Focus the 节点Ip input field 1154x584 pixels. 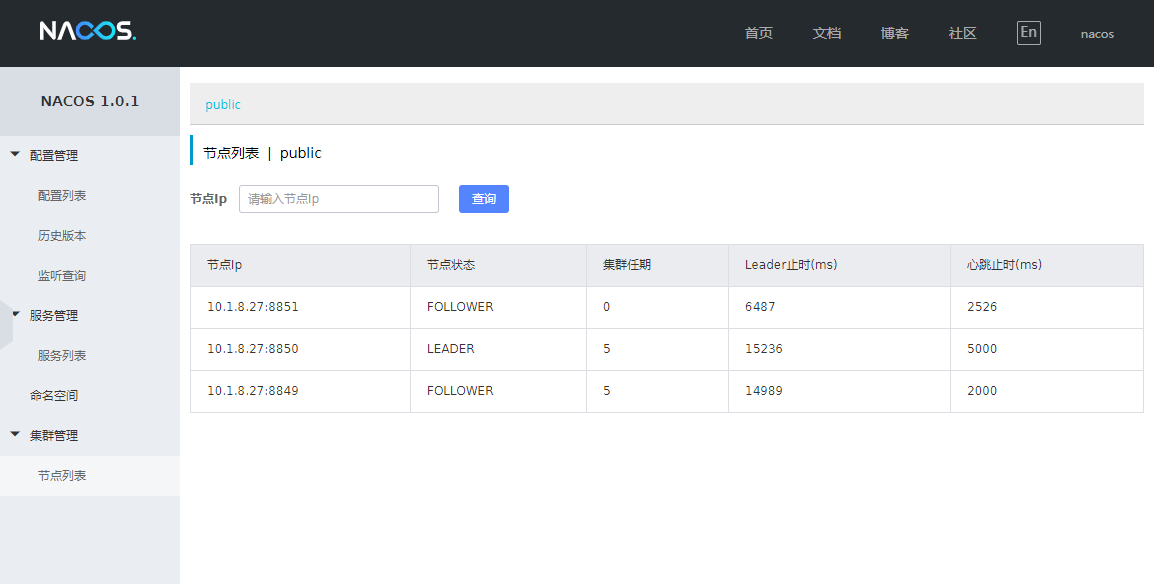339,199
